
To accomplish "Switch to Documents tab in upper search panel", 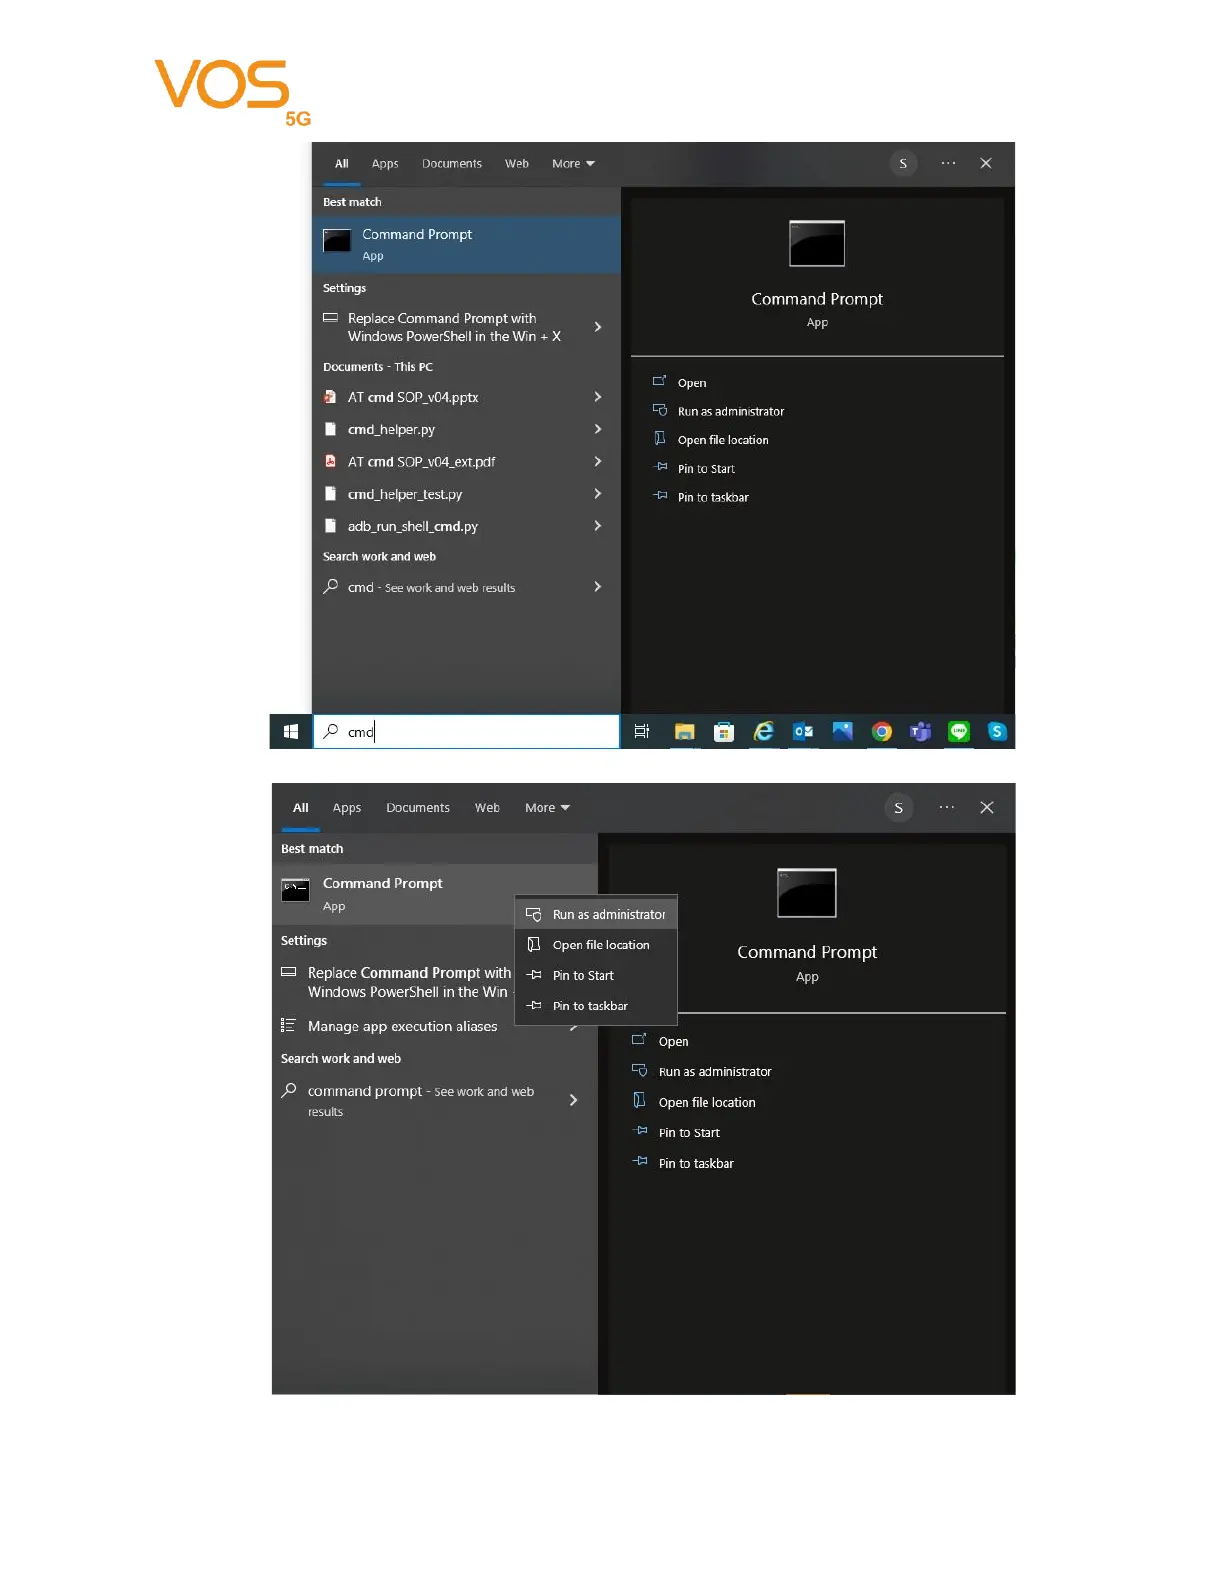I will tap(452, 164).
